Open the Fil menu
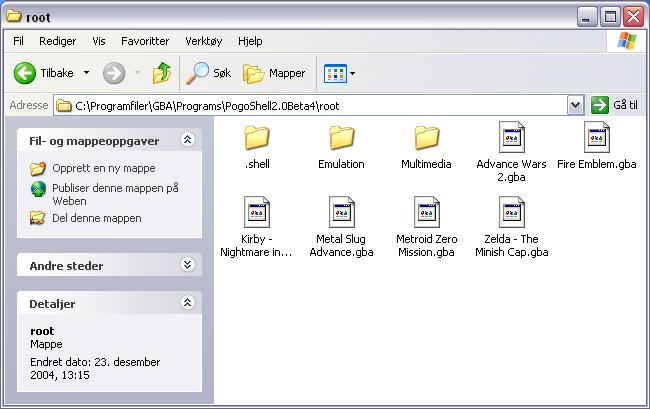Screen dimensions: 650x409 click(18, 41)
